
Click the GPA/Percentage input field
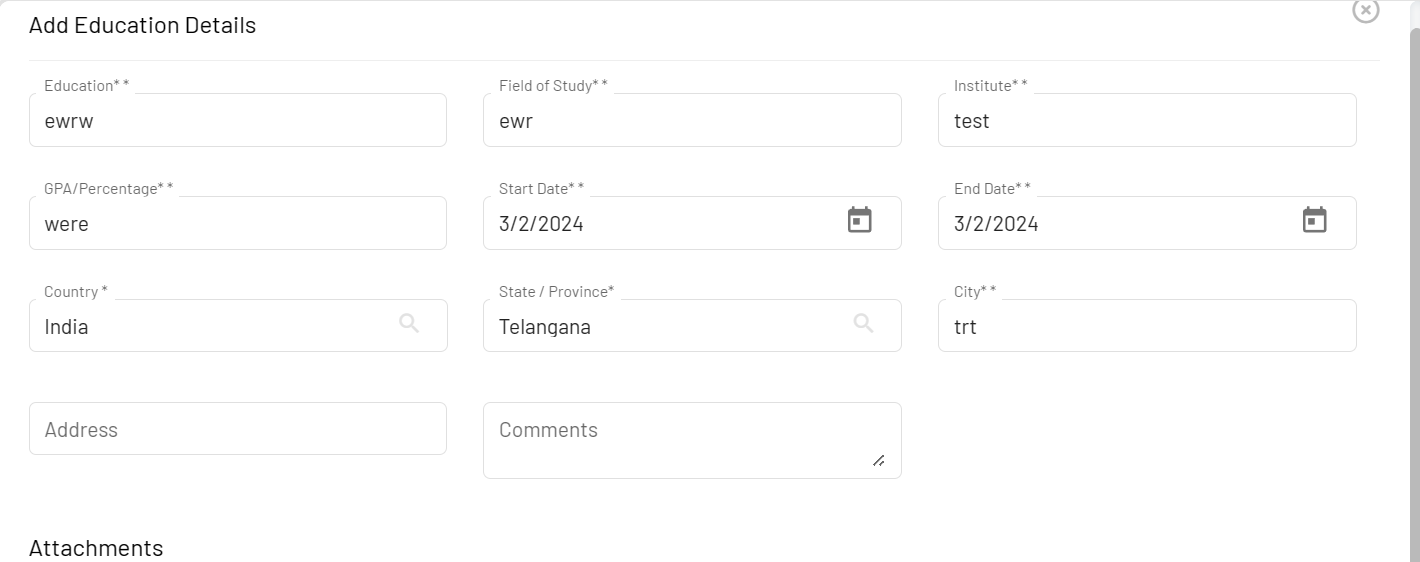point(237,224)
